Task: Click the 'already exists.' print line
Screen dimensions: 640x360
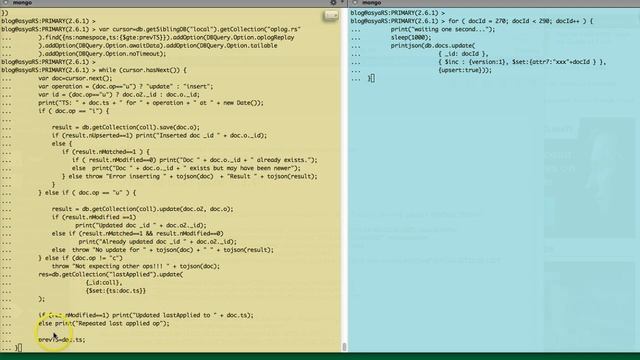Action: click(x=195, y=160)
